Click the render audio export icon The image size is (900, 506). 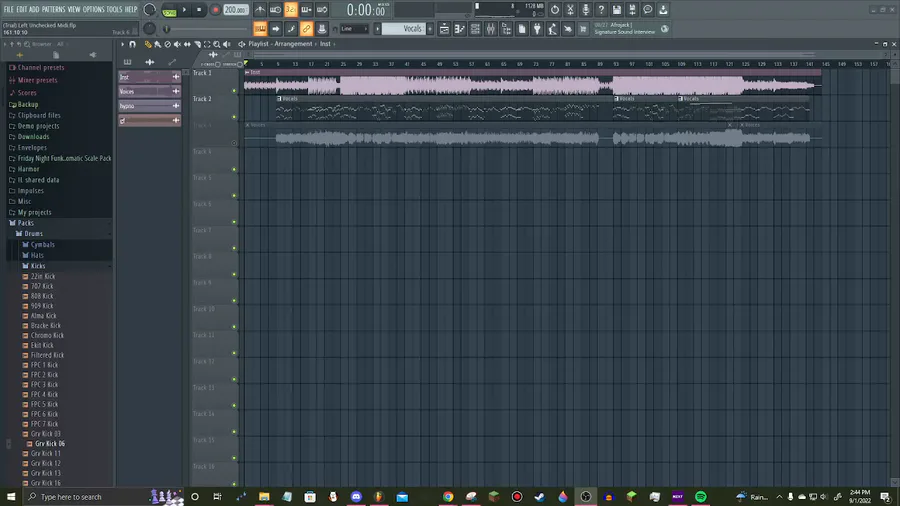click(632, 10)
